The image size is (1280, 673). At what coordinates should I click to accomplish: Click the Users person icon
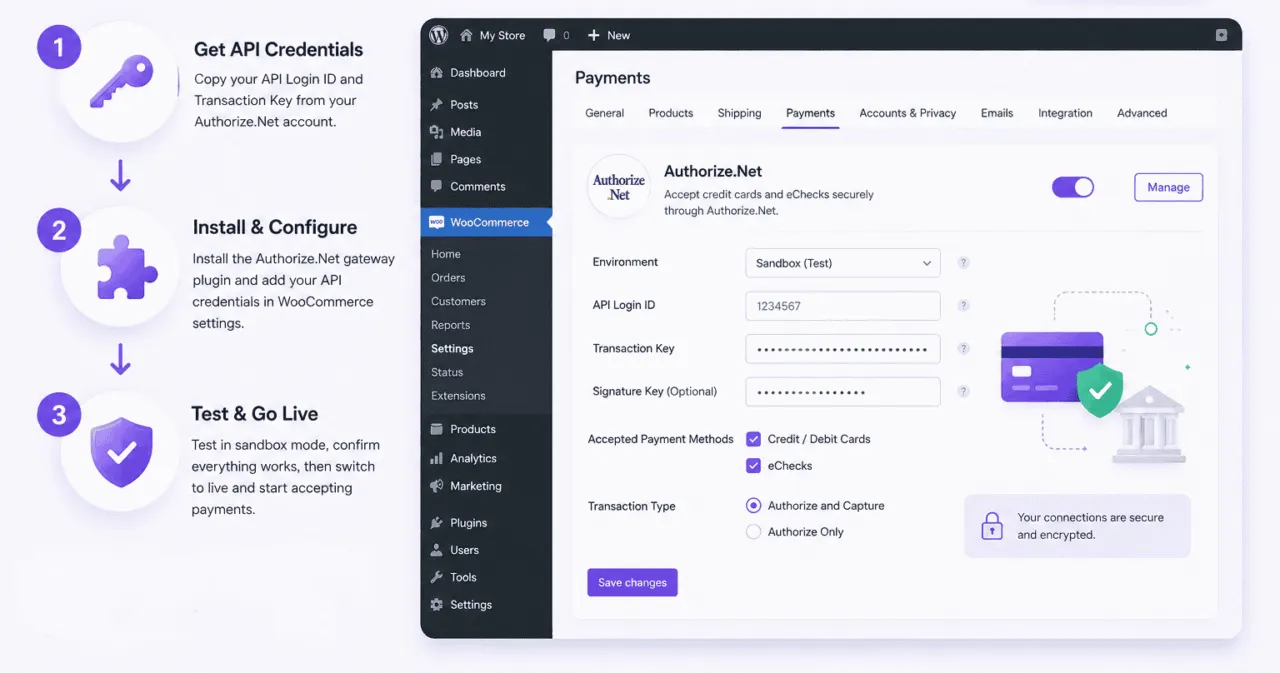pyautogui.click(x=436, y=550)
